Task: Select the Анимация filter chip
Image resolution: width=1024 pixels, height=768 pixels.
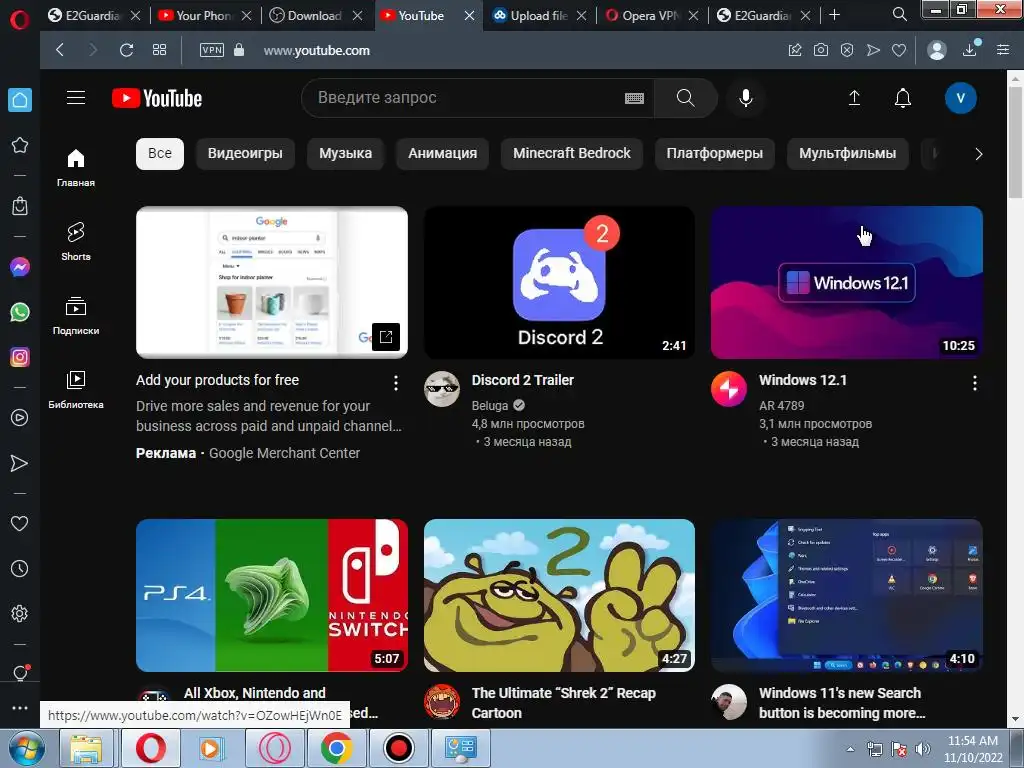Action: 442,153
